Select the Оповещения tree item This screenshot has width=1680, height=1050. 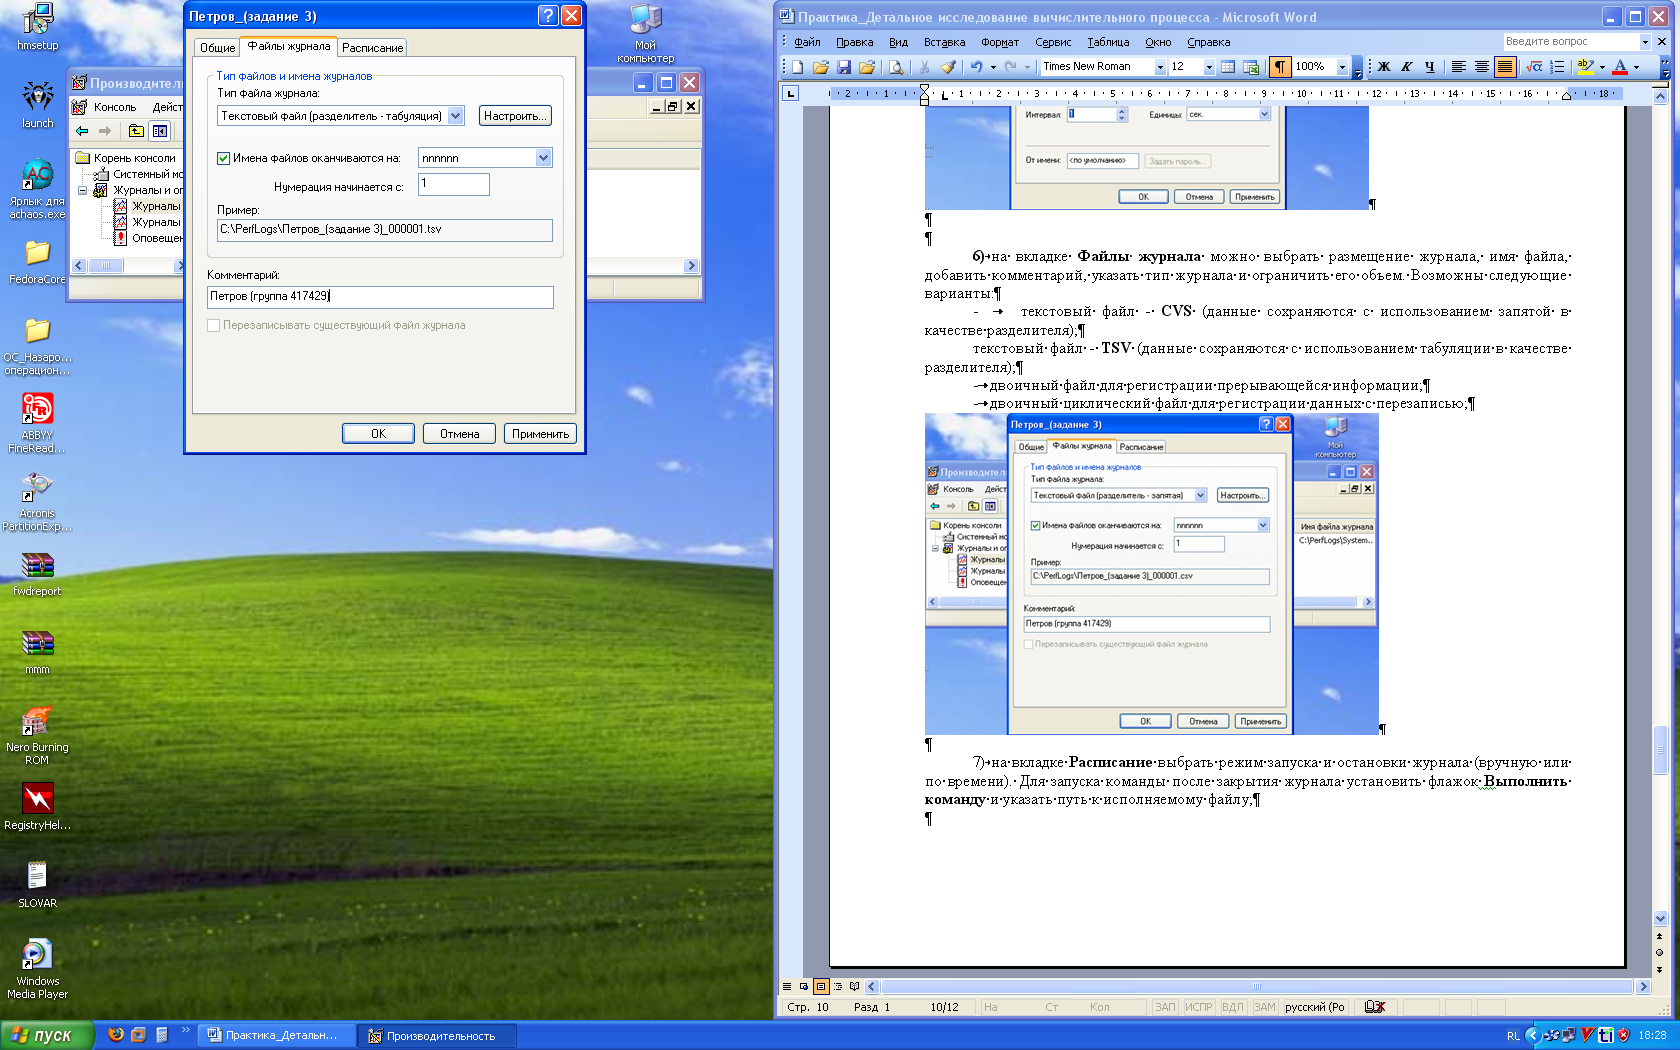point(157,238)
